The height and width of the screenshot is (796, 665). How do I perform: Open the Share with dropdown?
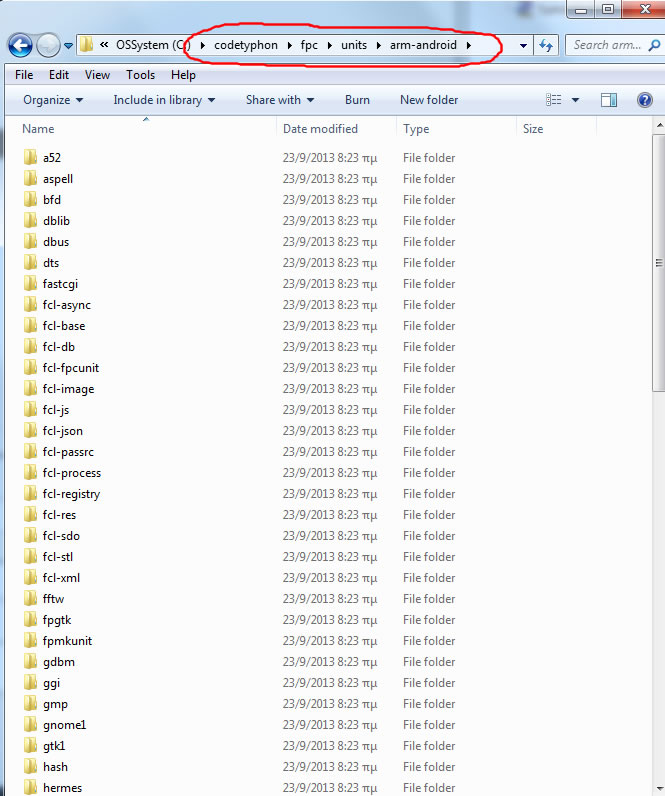point(280,100)
